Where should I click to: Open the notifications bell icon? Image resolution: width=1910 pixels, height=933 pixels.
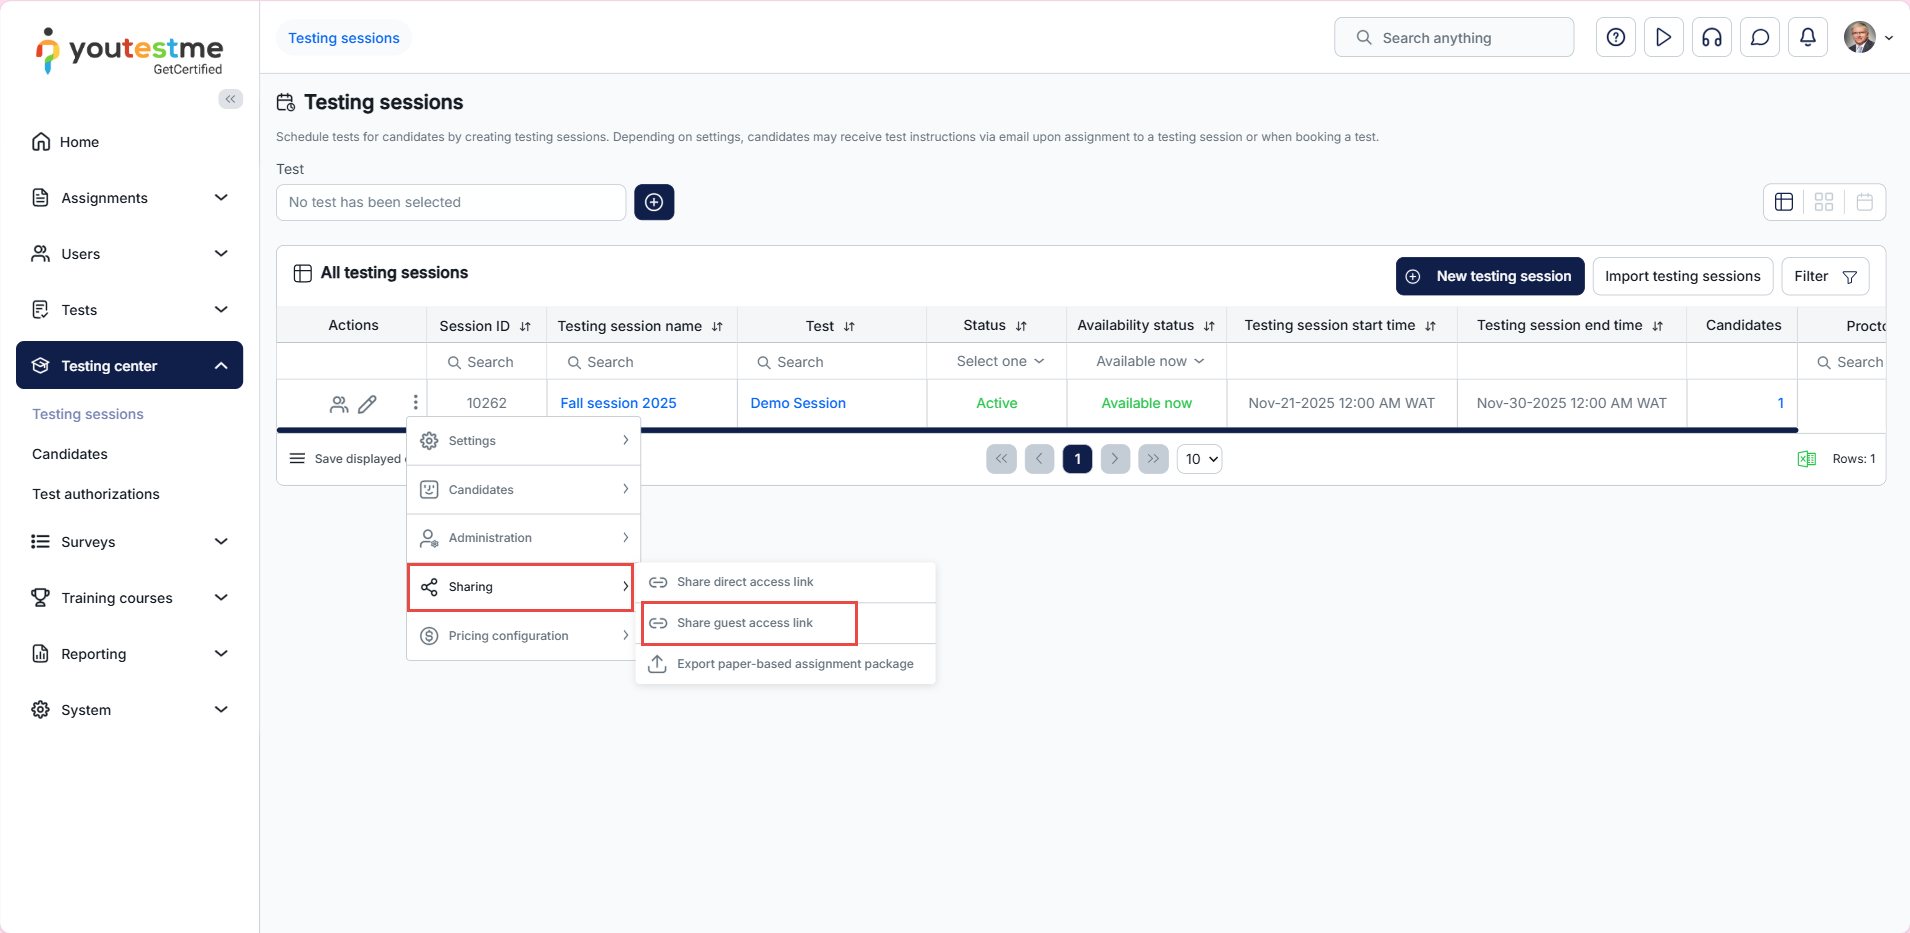point(1807,38)
